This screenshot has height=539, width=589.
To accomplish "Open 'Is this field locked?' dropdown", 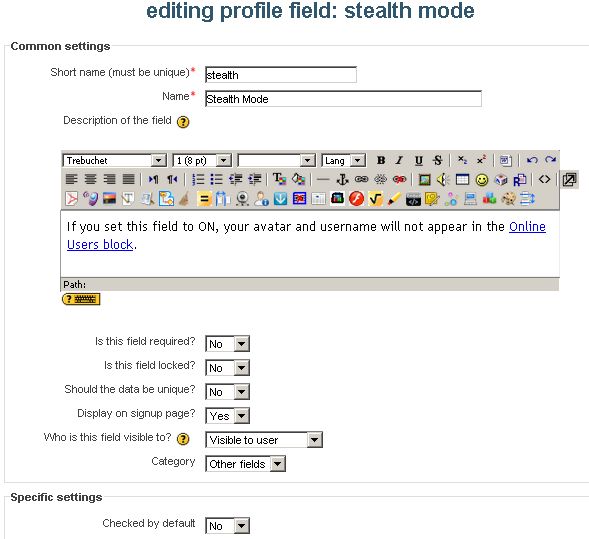I will (x=227, y=368).
